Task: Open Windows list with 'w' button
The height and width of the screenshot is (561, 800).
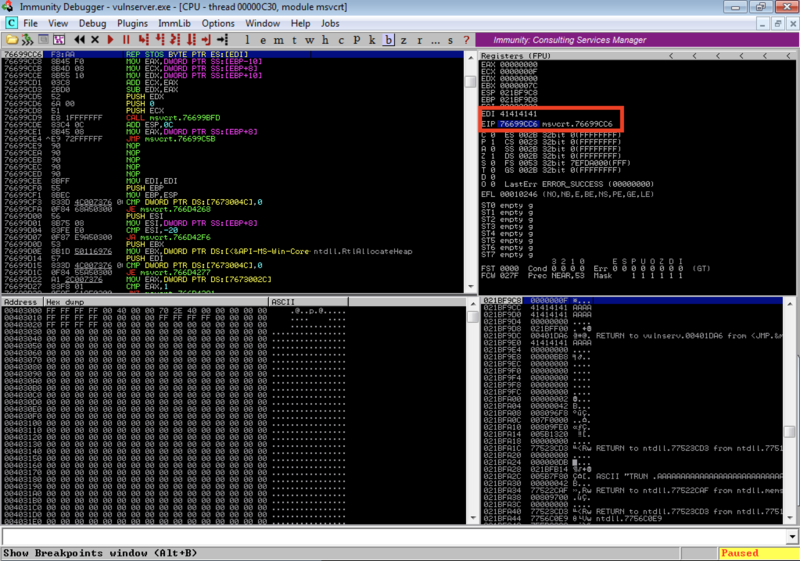Action: [310, 40]
